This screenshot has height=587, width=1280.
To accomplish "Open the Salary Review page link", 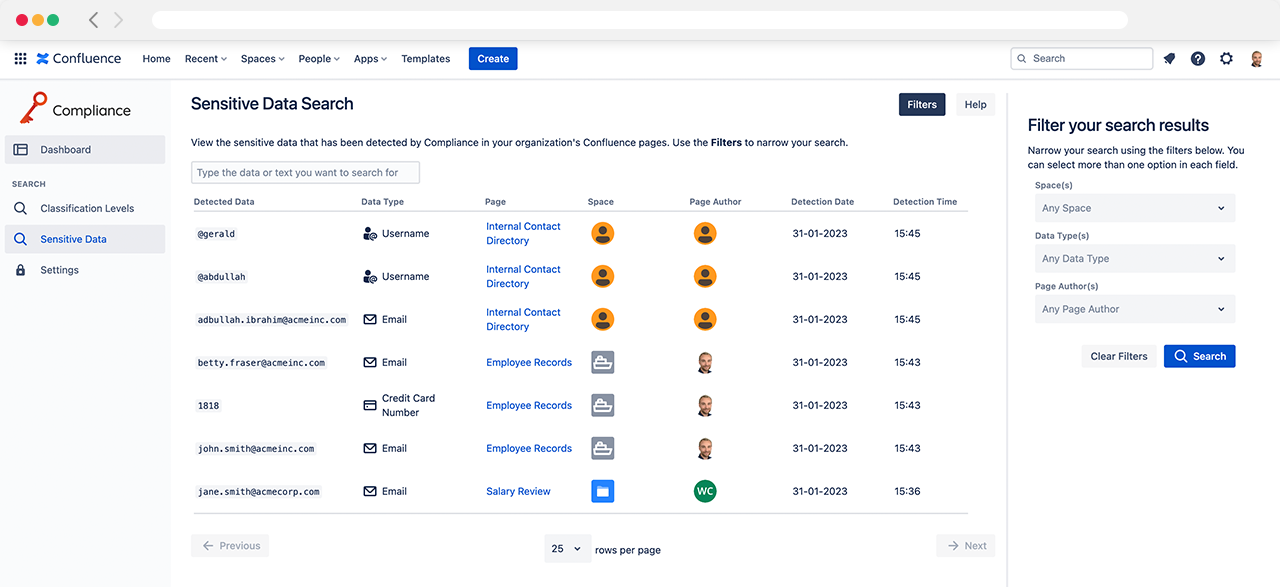I will pos(518,491).
